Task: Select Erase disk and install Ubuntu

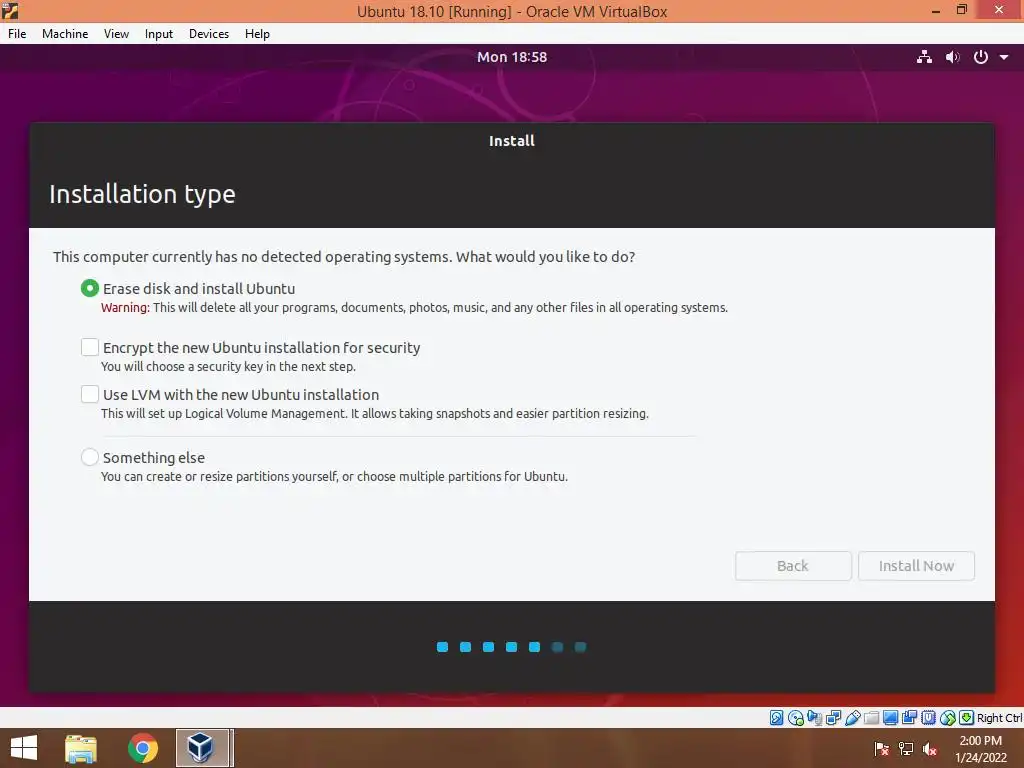Action: pyautogui.click(x=89, y=288)
